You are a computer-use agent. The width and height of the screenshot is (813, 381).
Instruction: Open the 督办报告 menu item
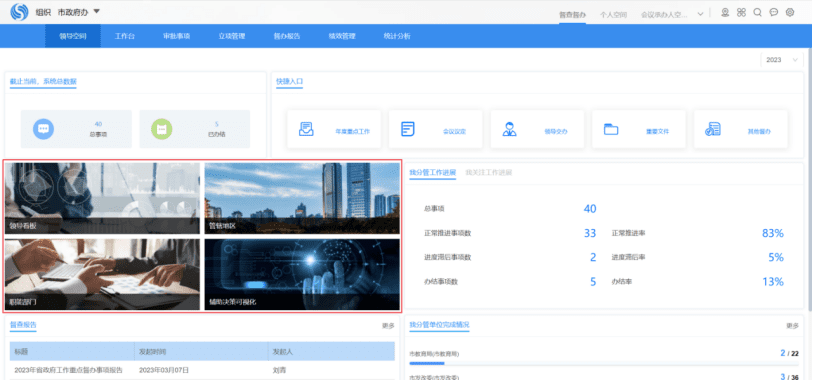287,36
